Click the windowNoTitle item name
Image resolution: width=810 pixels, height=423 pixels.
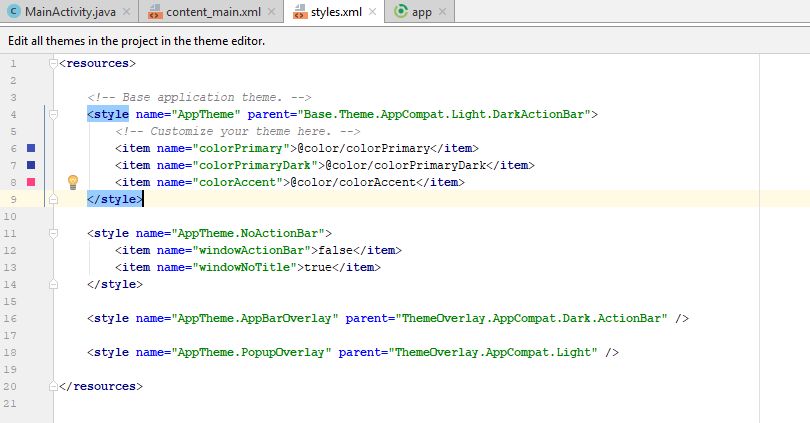244,267
